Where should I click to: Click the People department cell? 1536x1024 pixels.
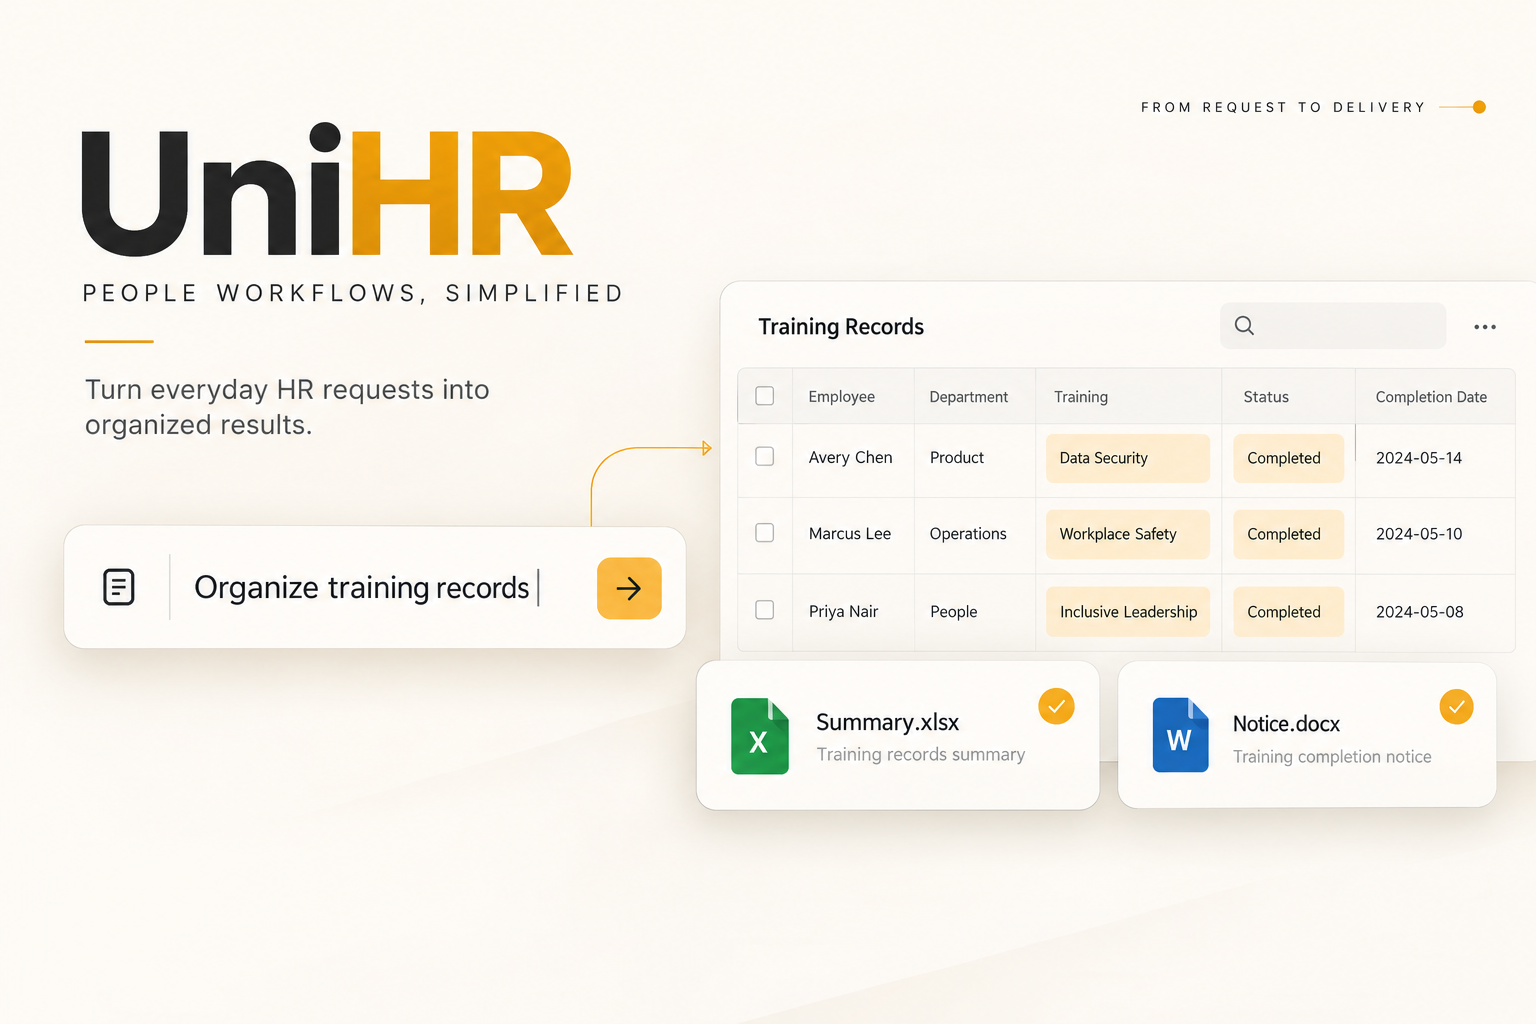pos(954,611)
